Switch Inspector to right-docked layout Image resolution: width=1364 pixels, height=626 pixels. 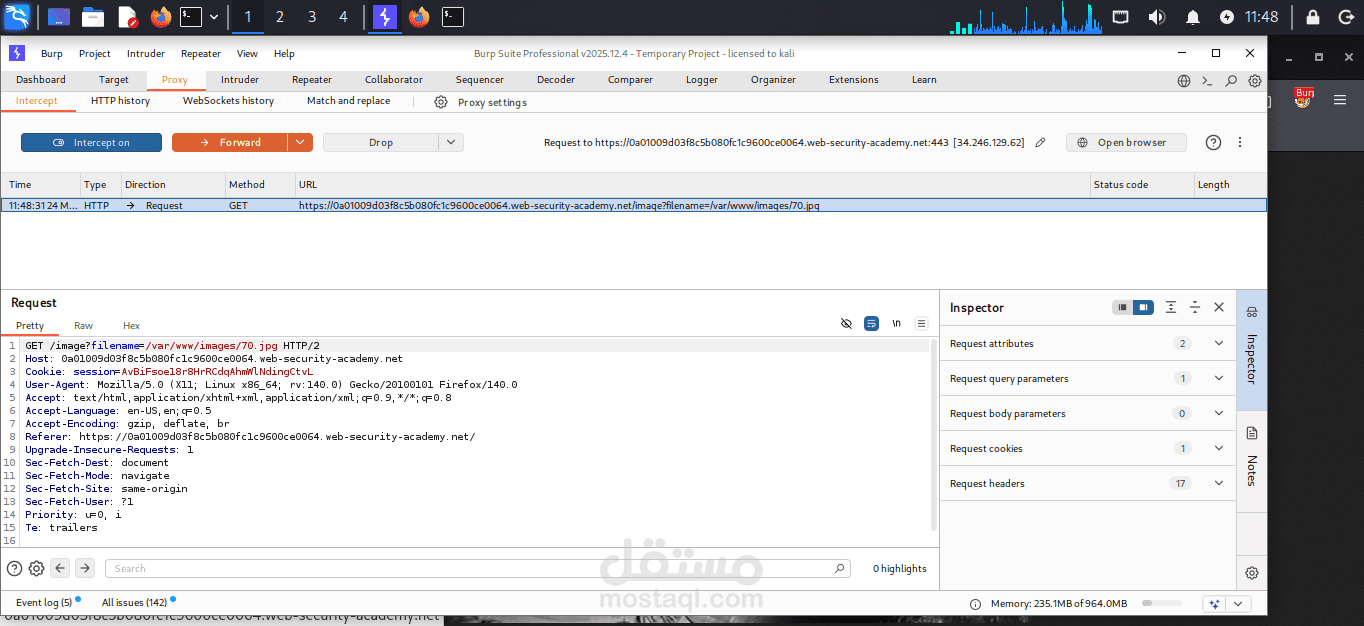[1143, 308]
